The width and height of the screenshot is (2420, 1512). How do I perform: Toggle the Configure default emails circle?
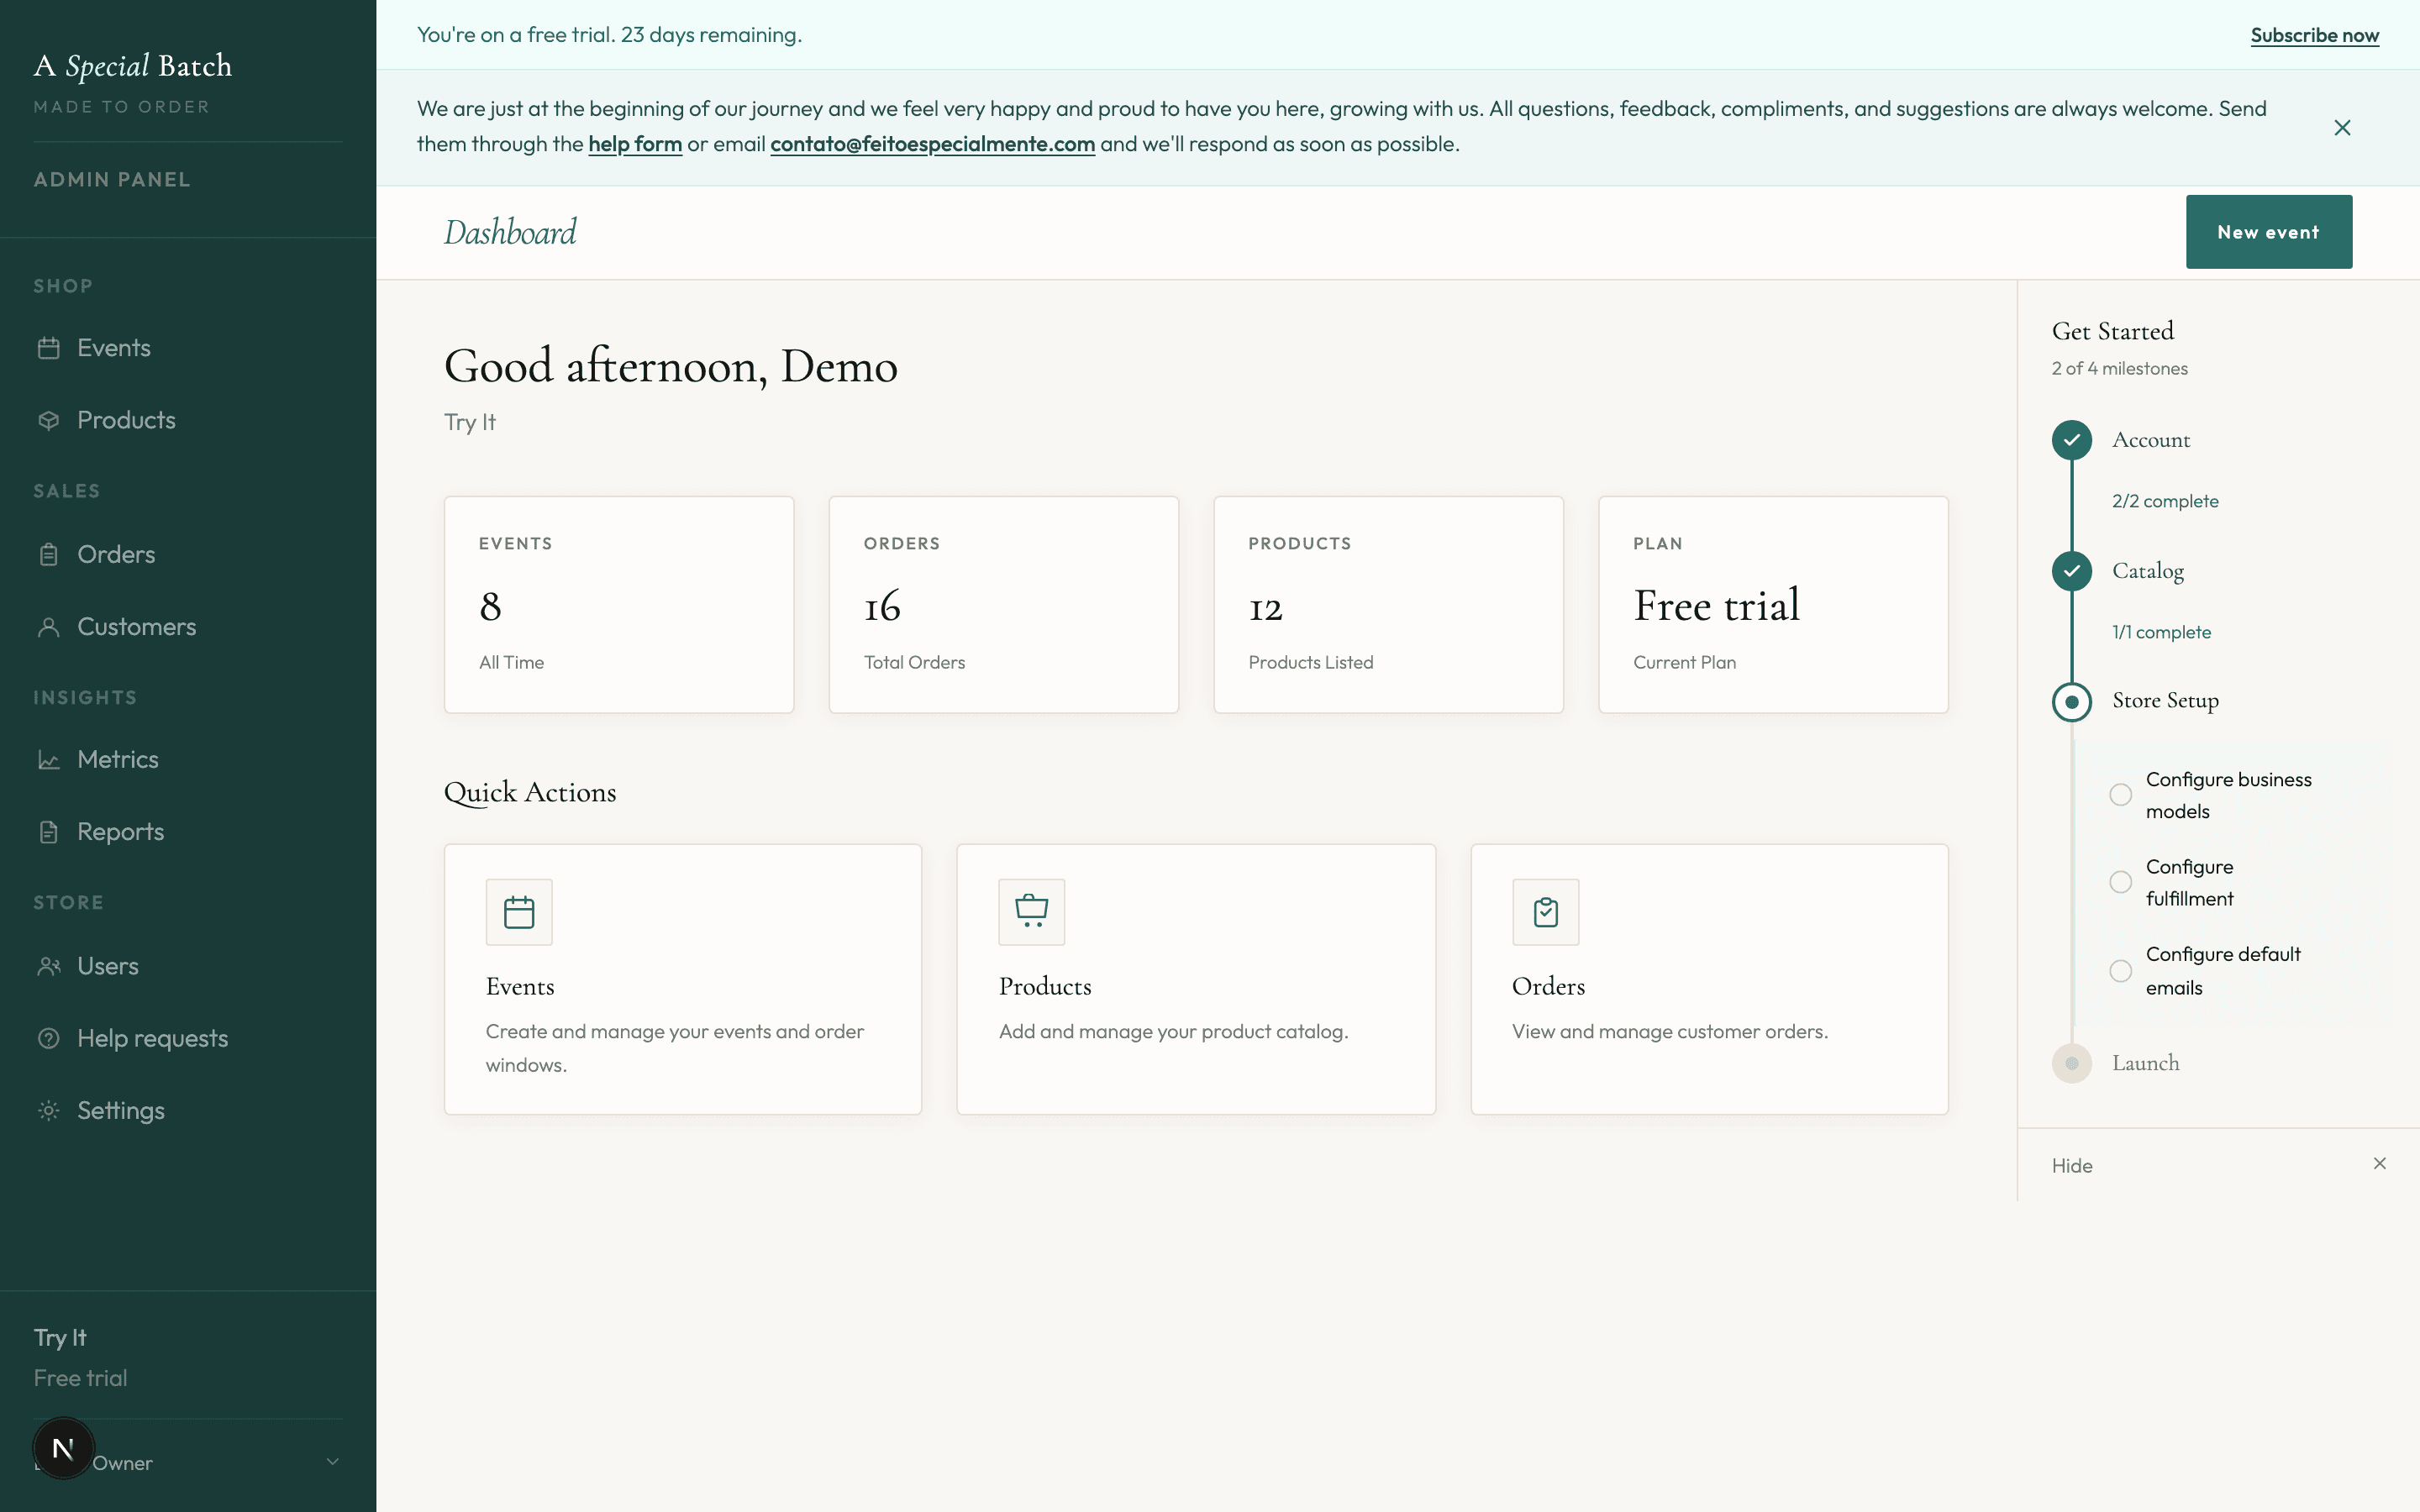point(2120,971)
